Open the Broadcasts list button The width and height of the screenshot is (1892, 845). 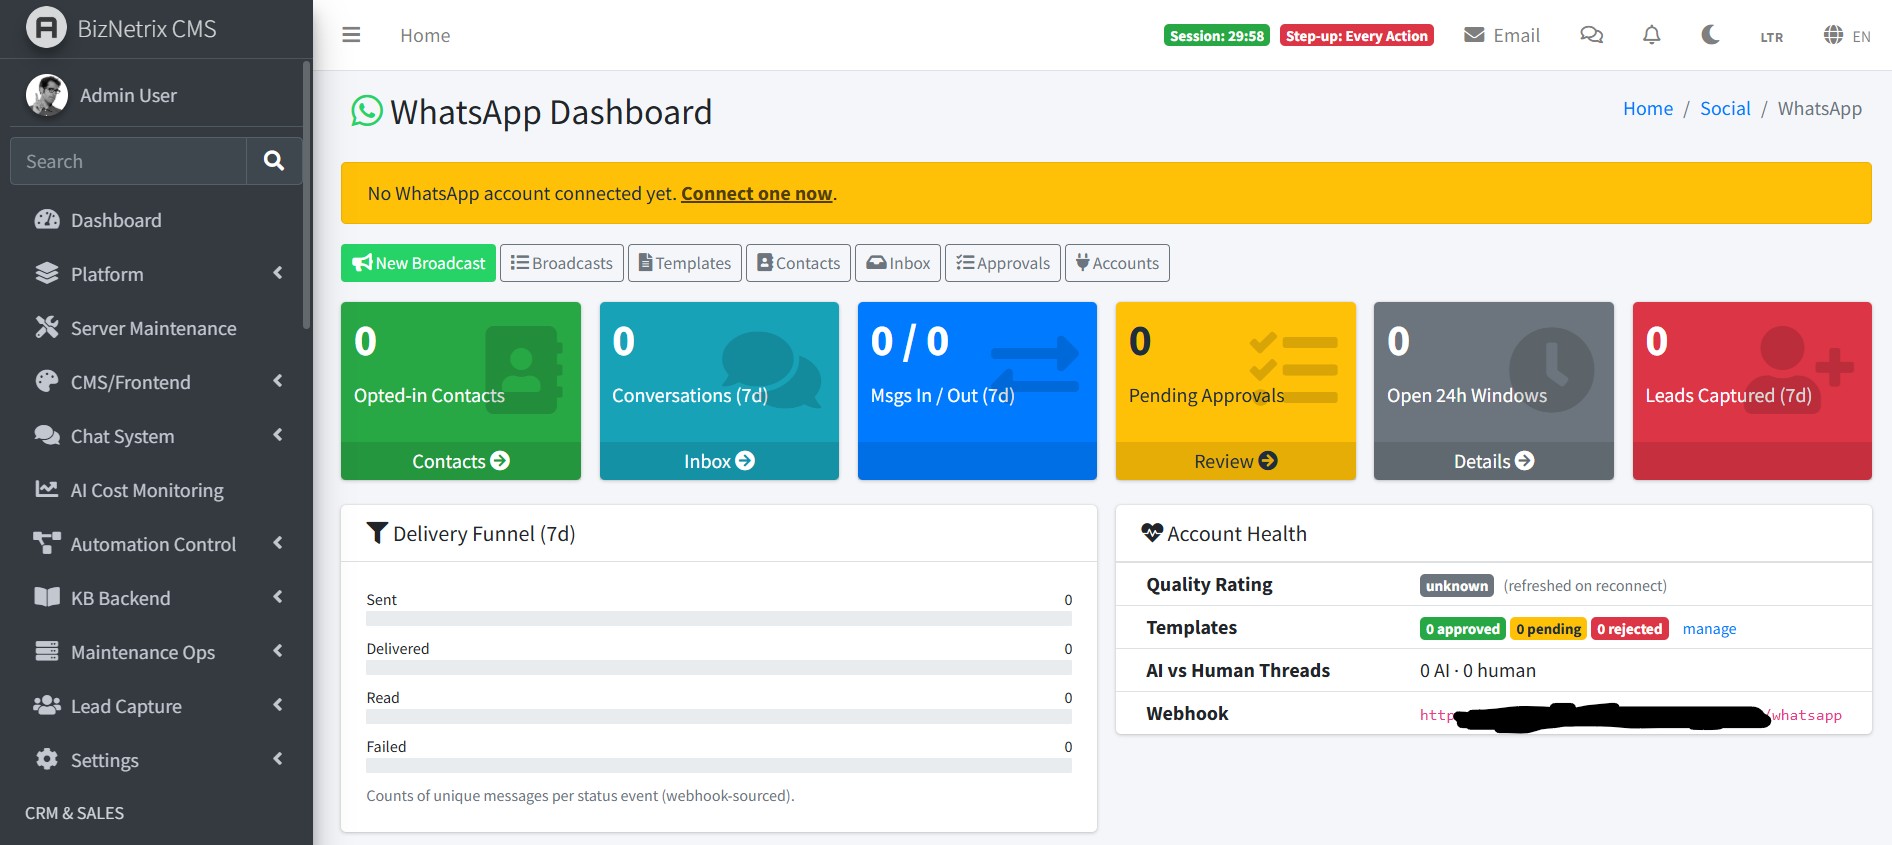(562, 263)
